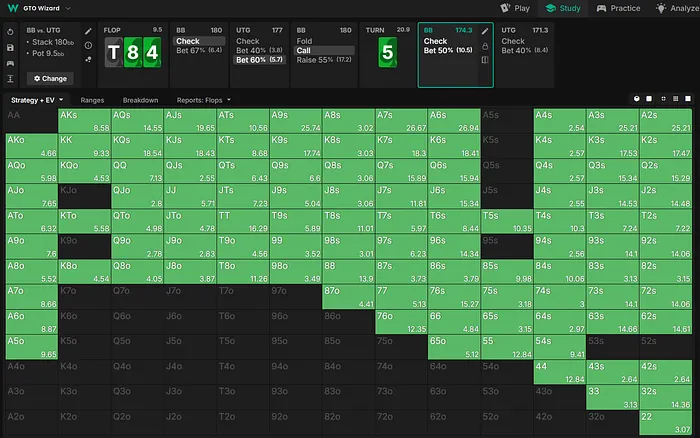Click the book icon in BB action card
The width and height of the screenshot is (700, 438).
(485, 60)
